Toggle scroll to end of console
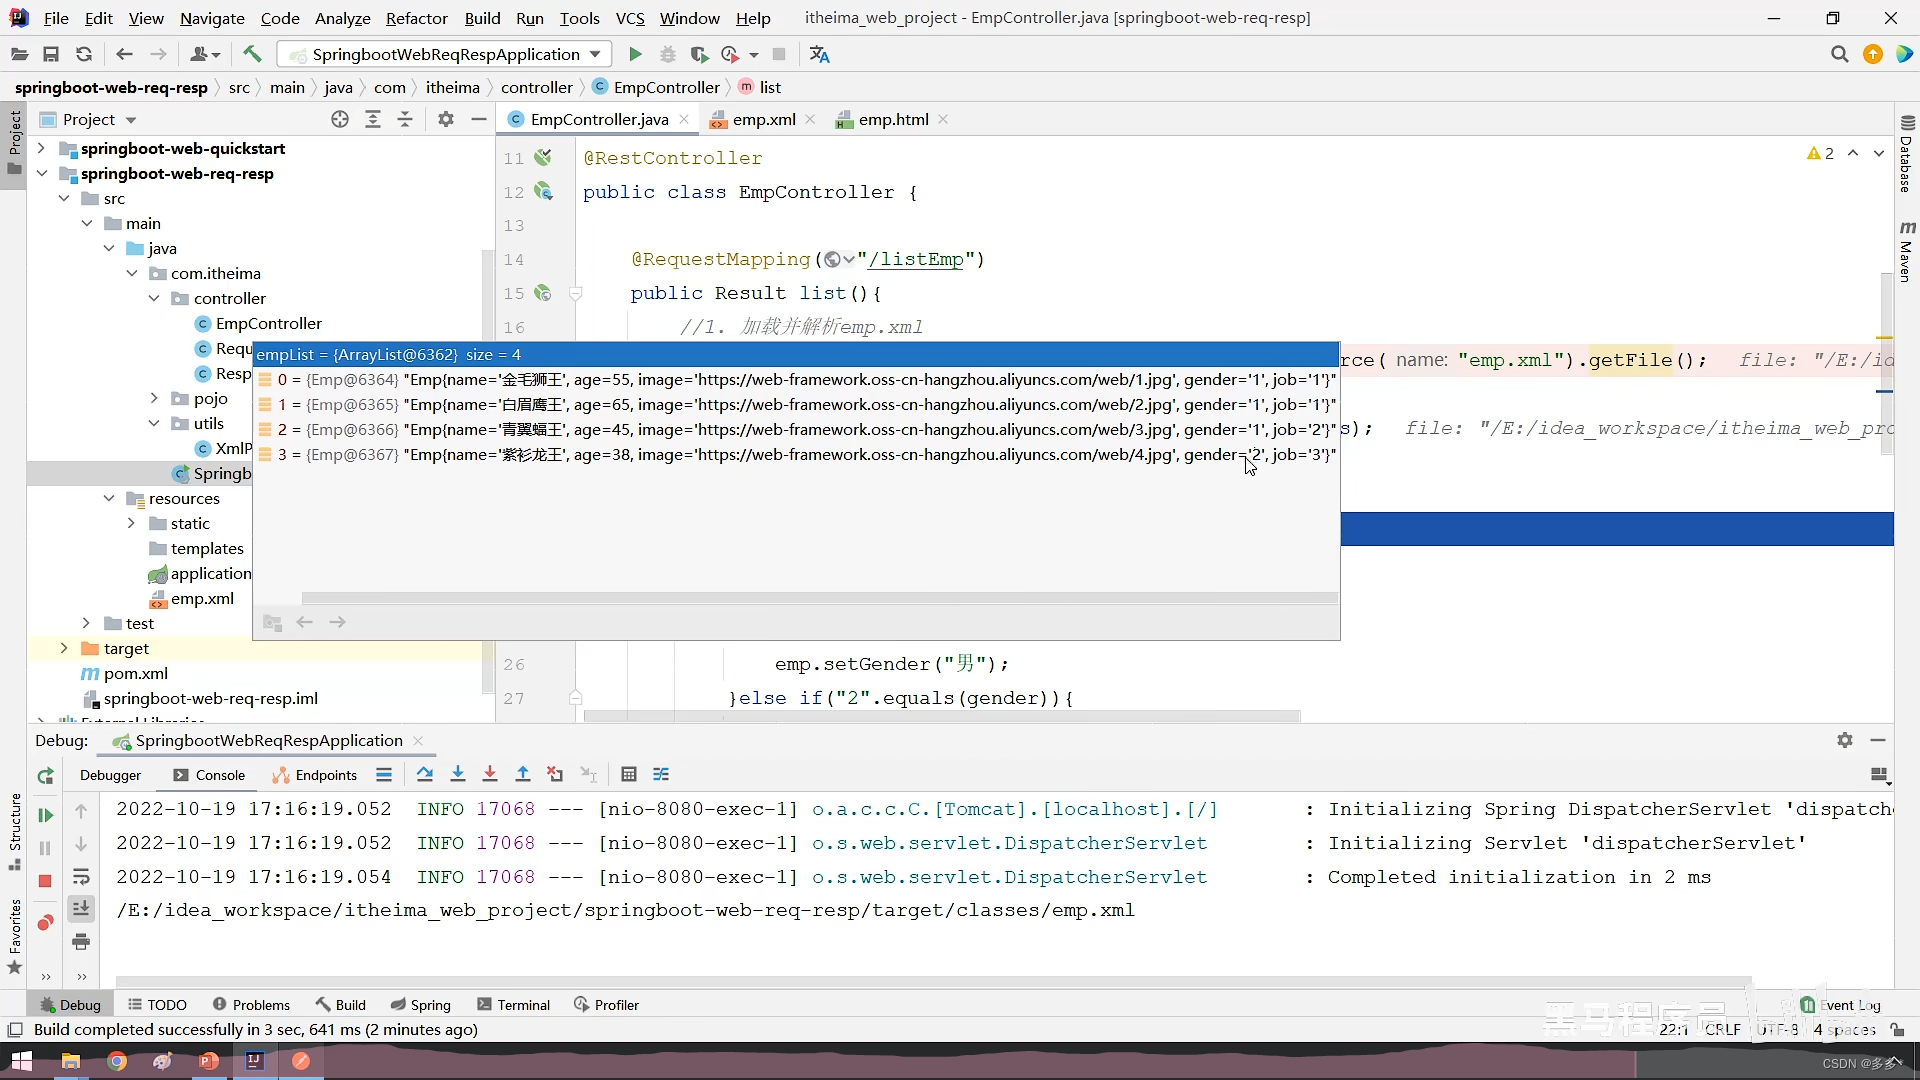Viewport: 1920px width, 1080px height. pos(81,908)
